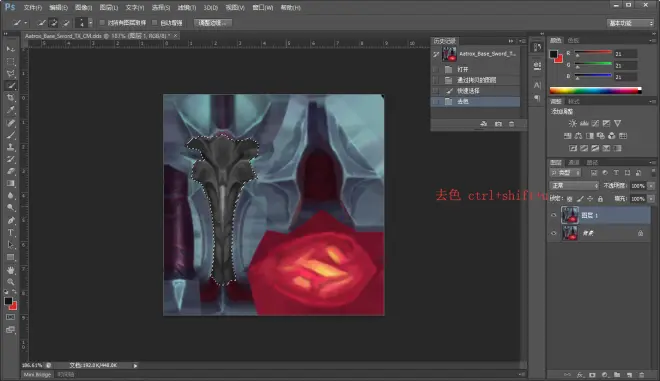Select the Quick Selection tool in toolbox
Image resolution: width=660 pixels, height=381 pixels.
[x=11, y=86]
